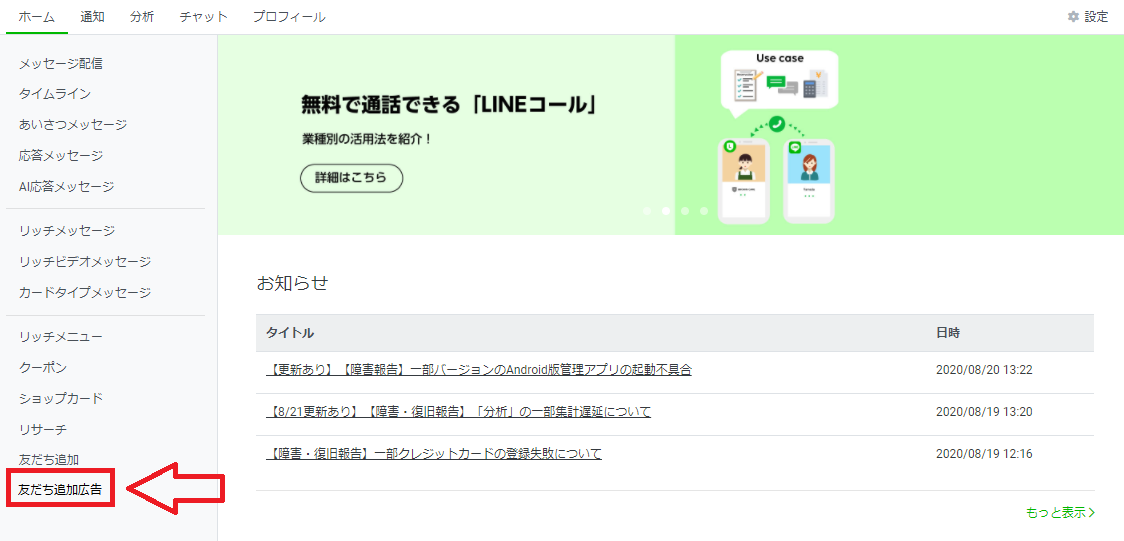Select あいさつメッセージ in sidebar

(73, 125)
